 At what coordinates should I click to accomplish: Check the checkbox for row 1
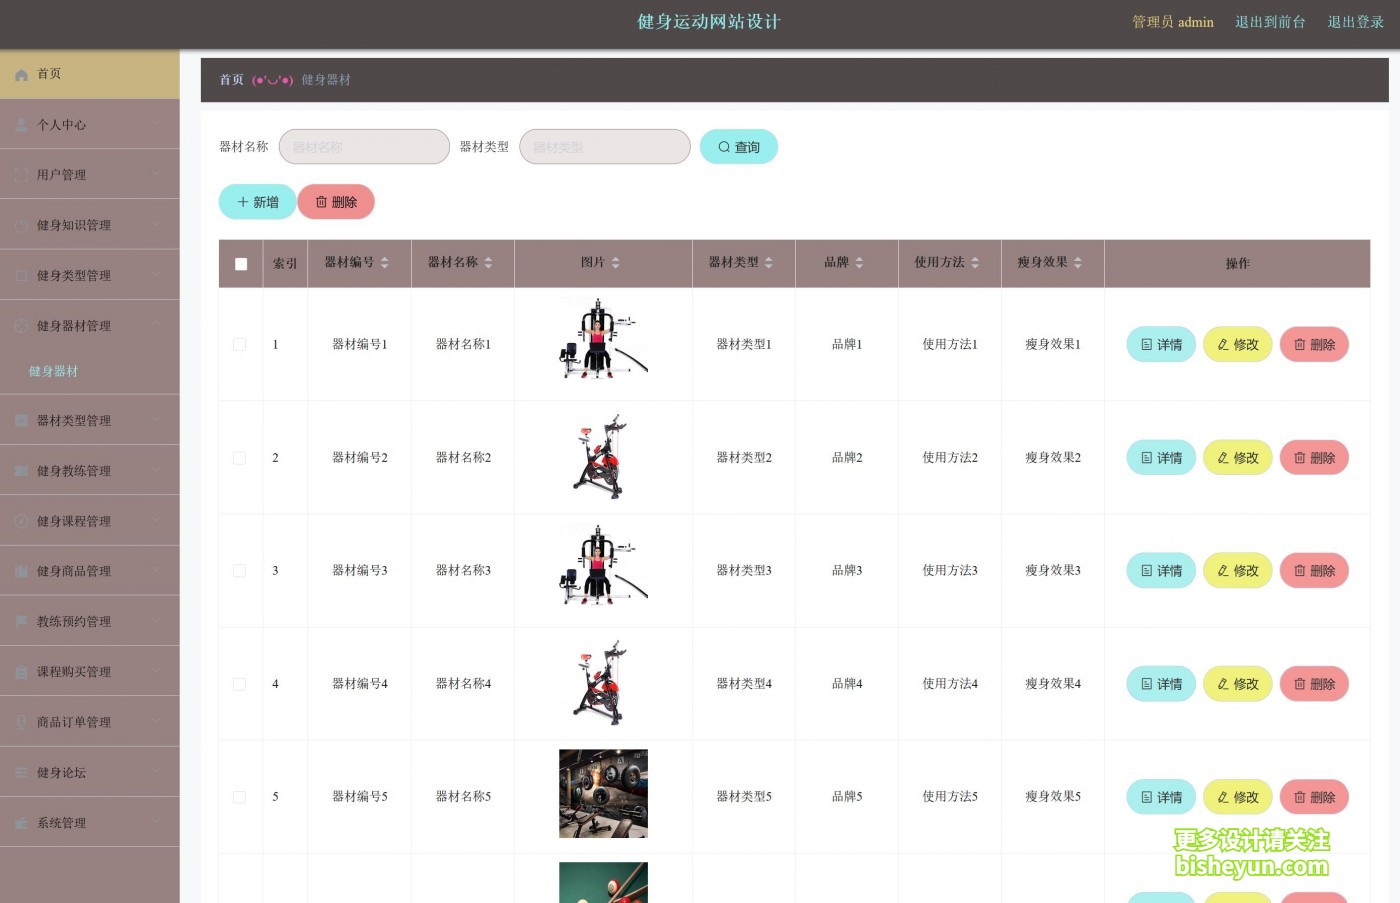pyautogui.click(x=240, y=345)
